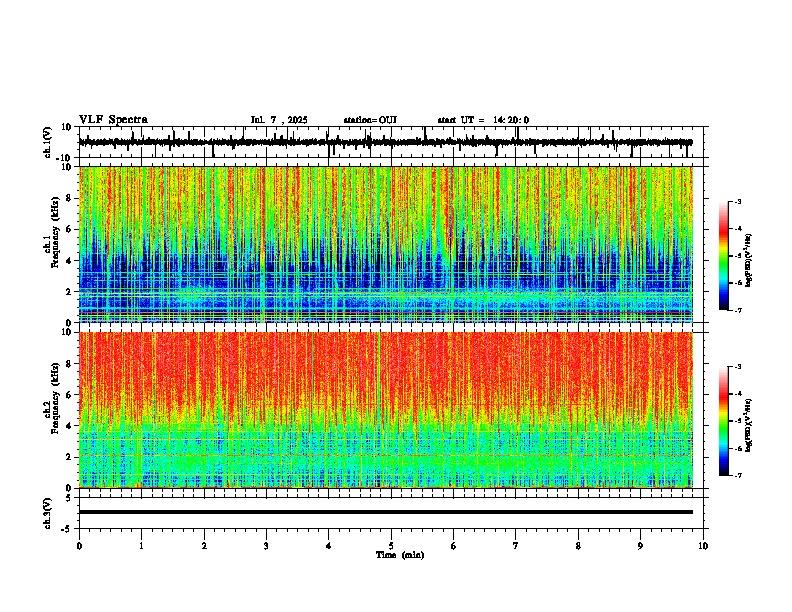The width and height of the screenshot is (792, 612).
Task: Click the "station=OUI" header label
Action: pos(370,120)
